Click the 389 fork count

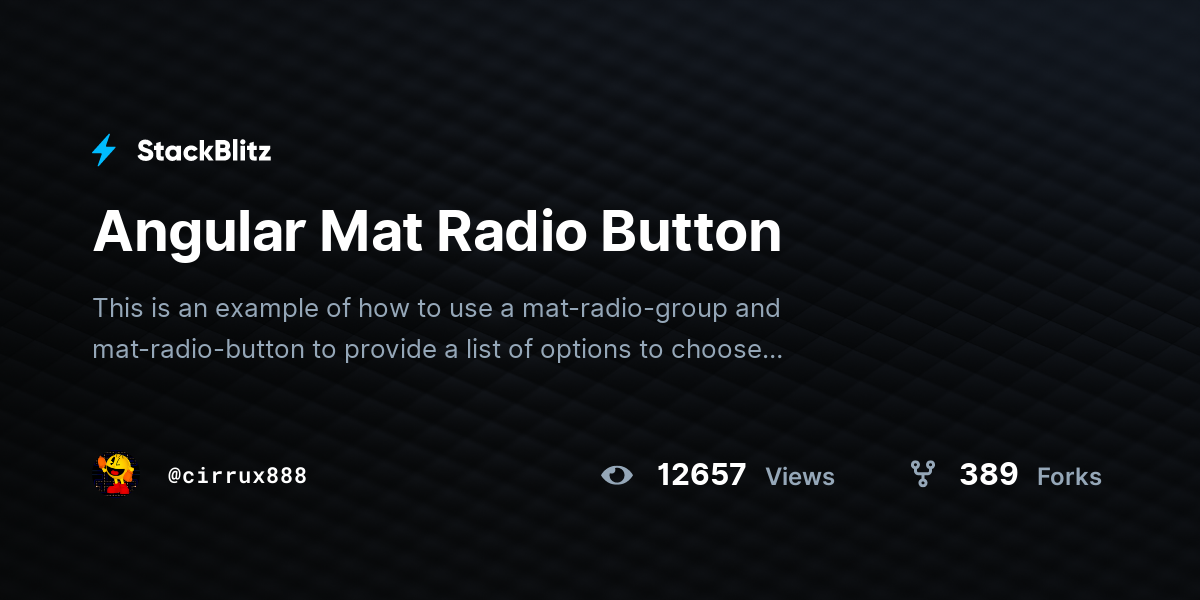pyautogui.click(x=989, y=474)
